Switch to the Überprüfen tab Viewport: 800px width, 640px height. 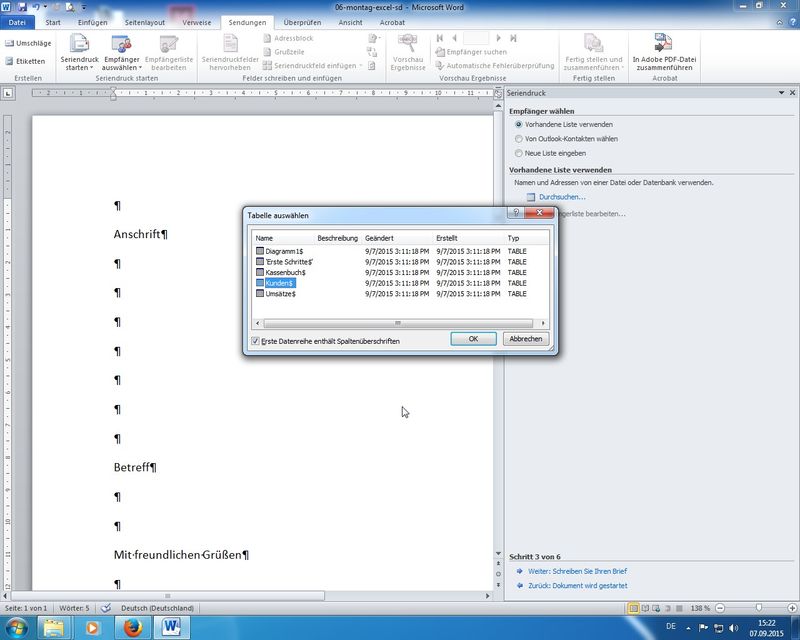(302, 22)
